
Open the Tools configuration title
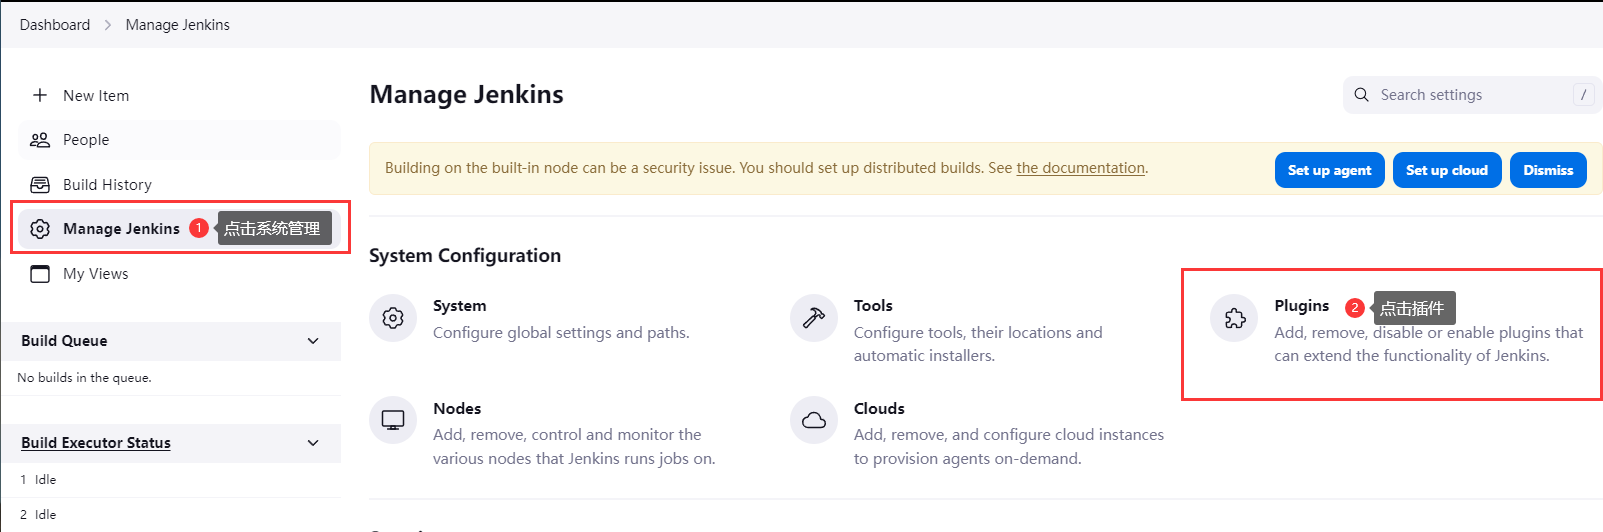(873, 306)
